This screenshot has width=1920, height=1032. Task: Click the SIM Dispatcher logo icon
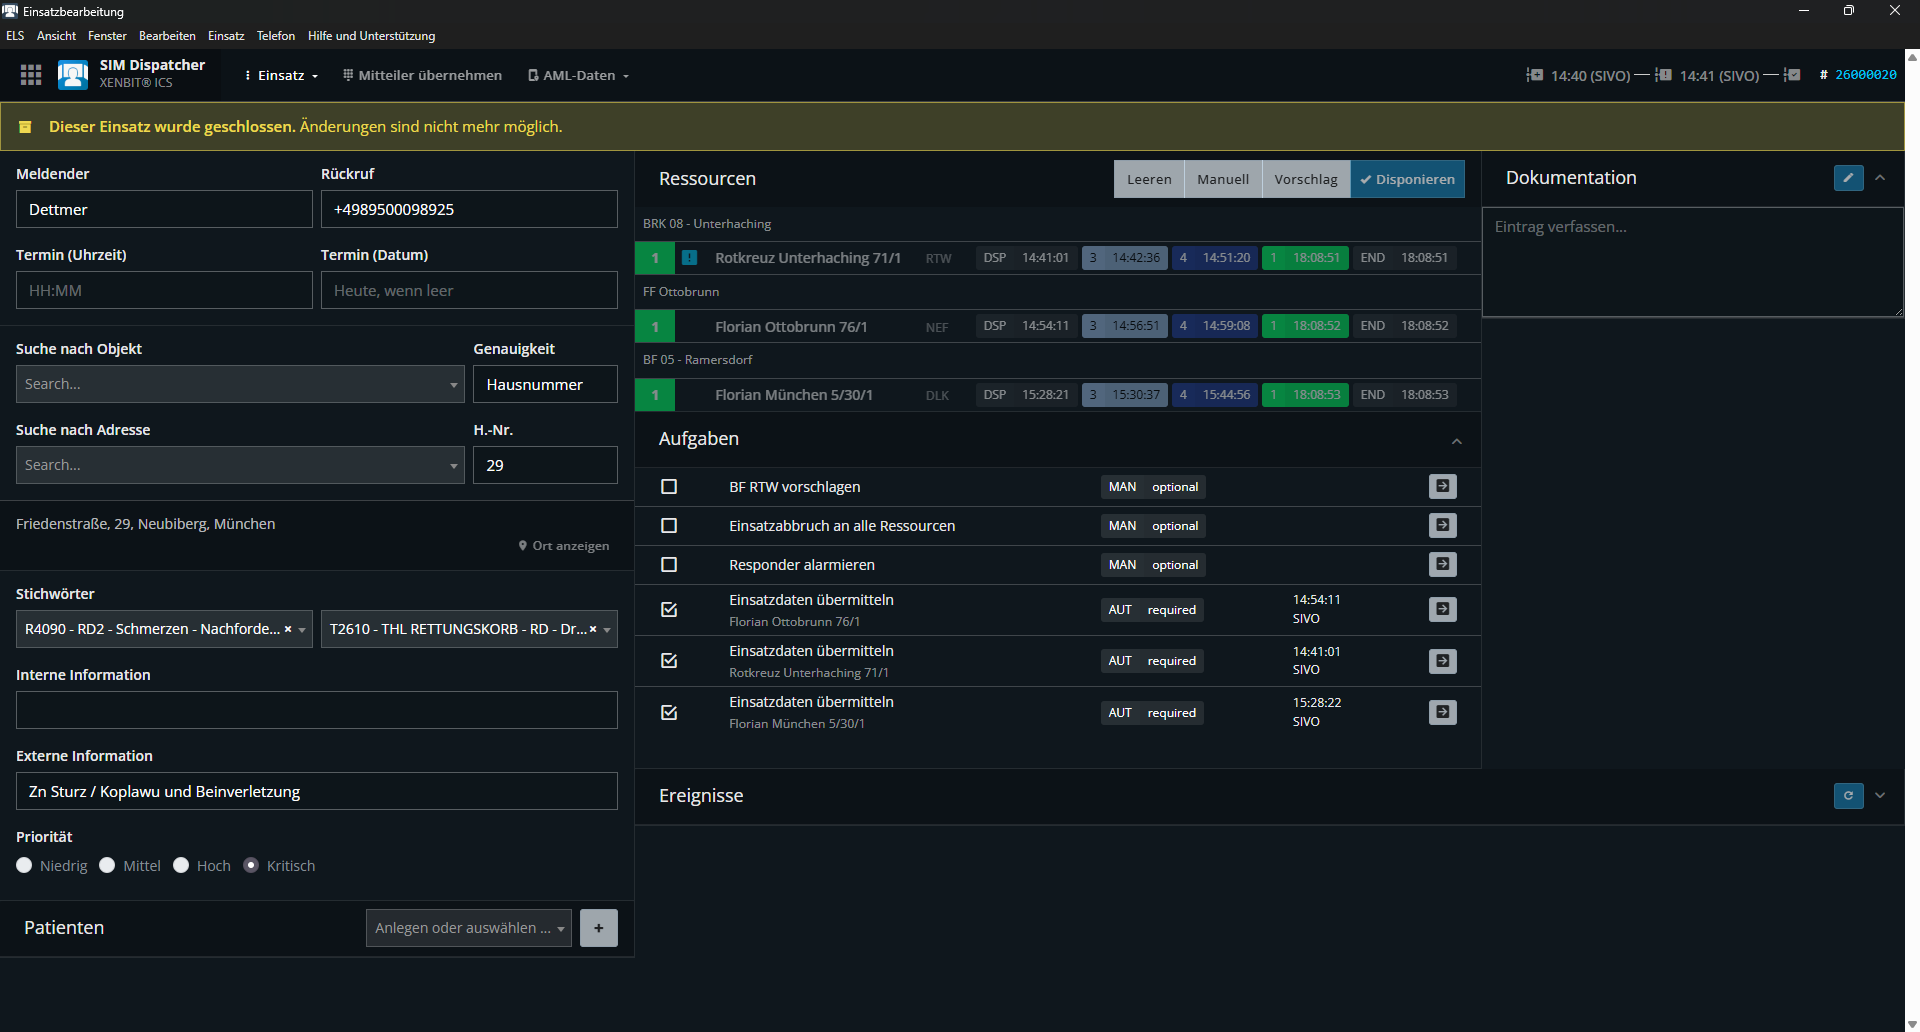point(73,75)
